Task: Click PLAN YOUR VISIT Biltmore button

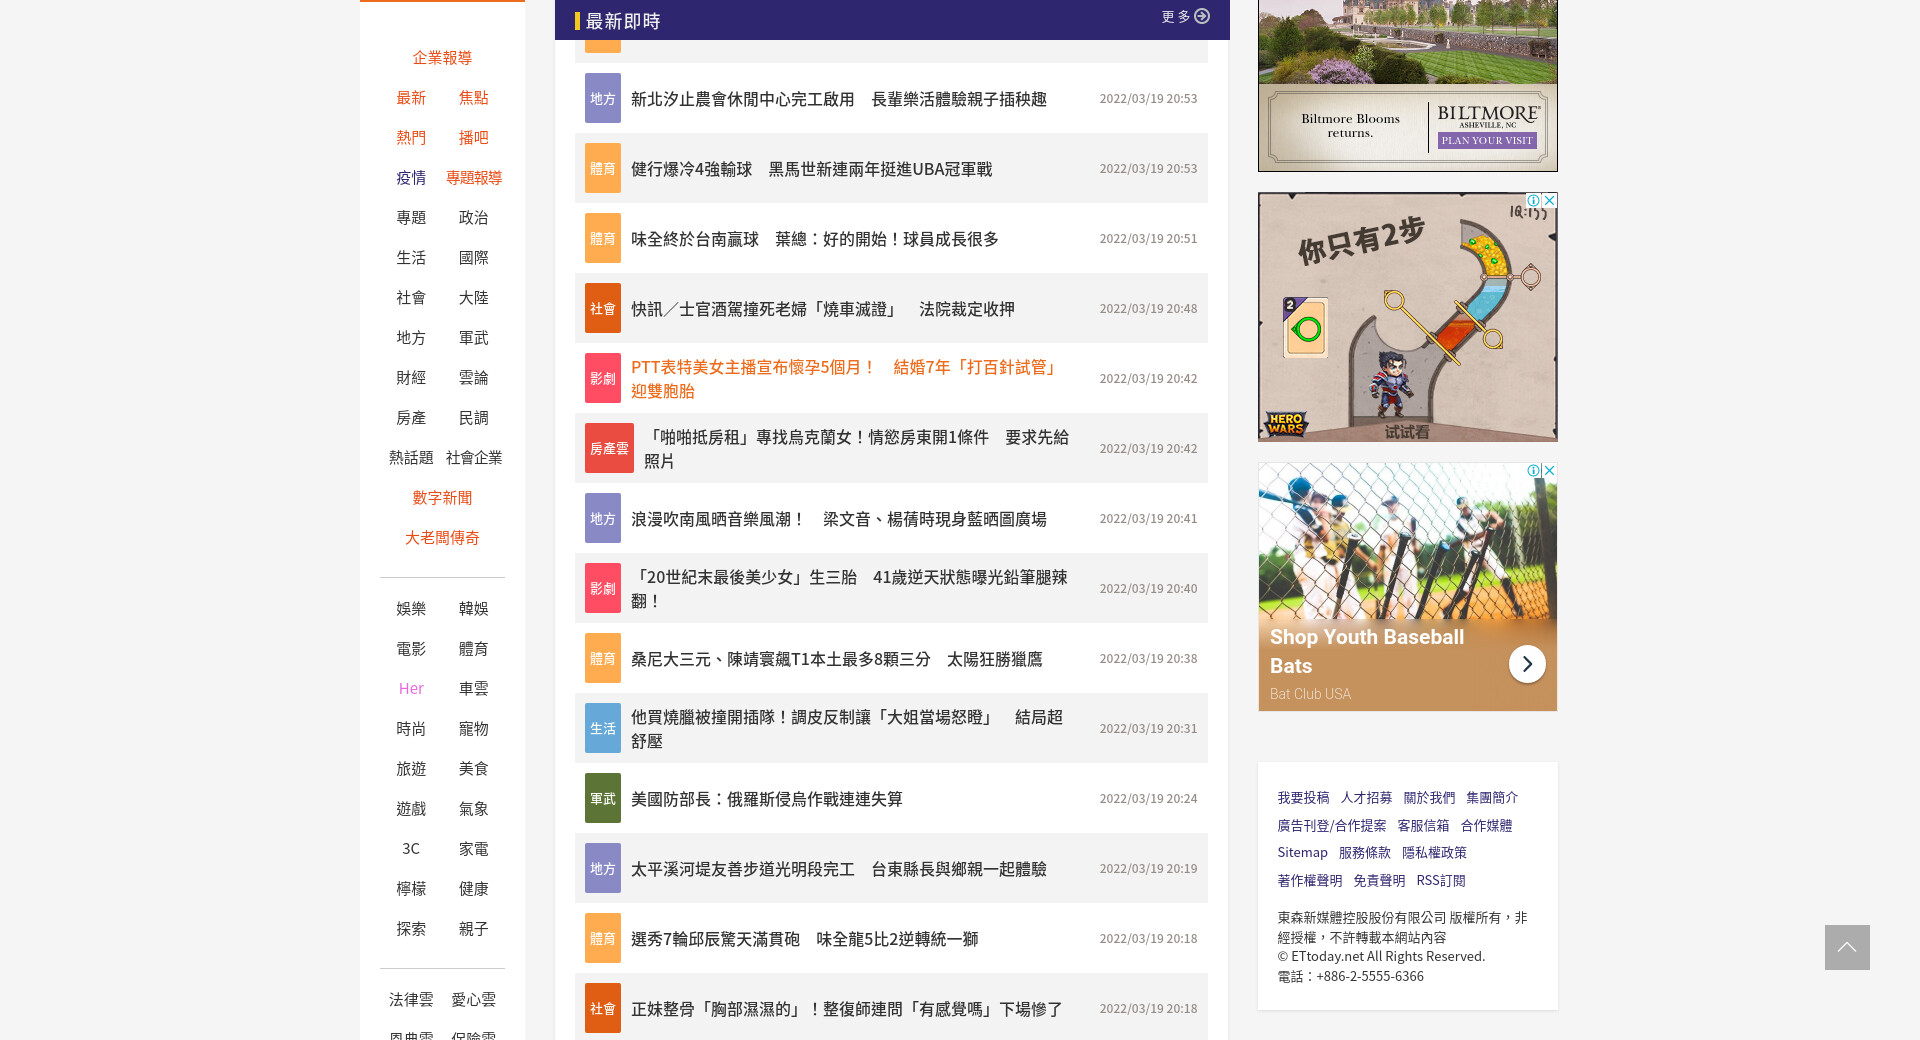Action: (1486, 141)
